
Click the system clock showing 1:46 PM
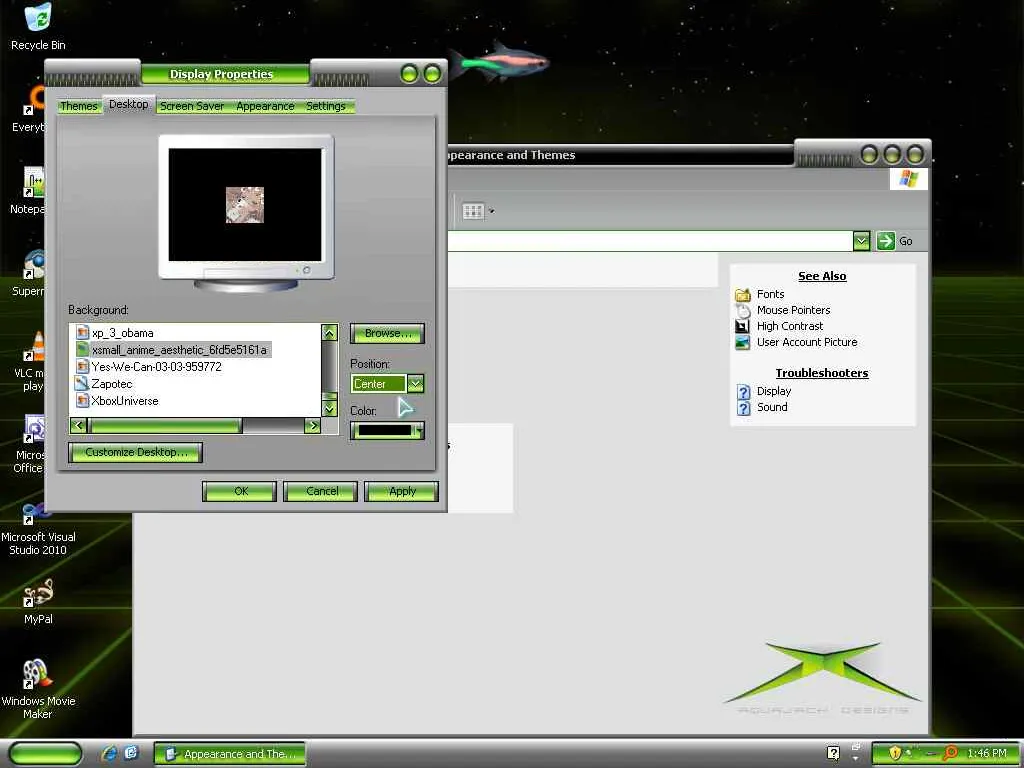(x=987, y=753)
